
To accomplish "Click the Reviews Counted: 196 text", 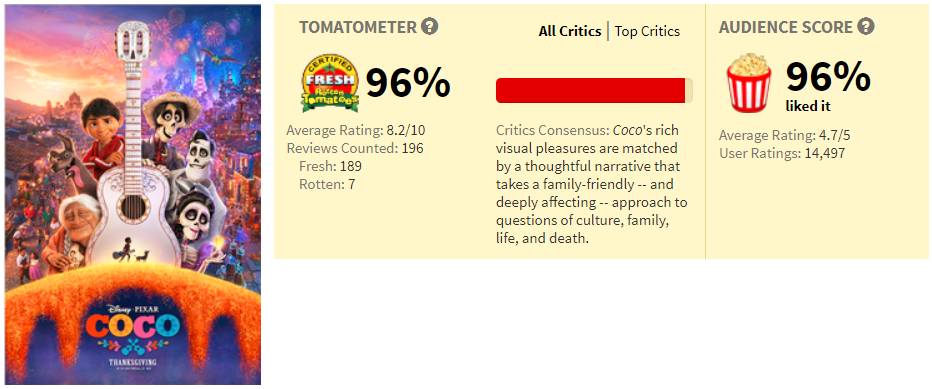I will click(x=355, y=148).
